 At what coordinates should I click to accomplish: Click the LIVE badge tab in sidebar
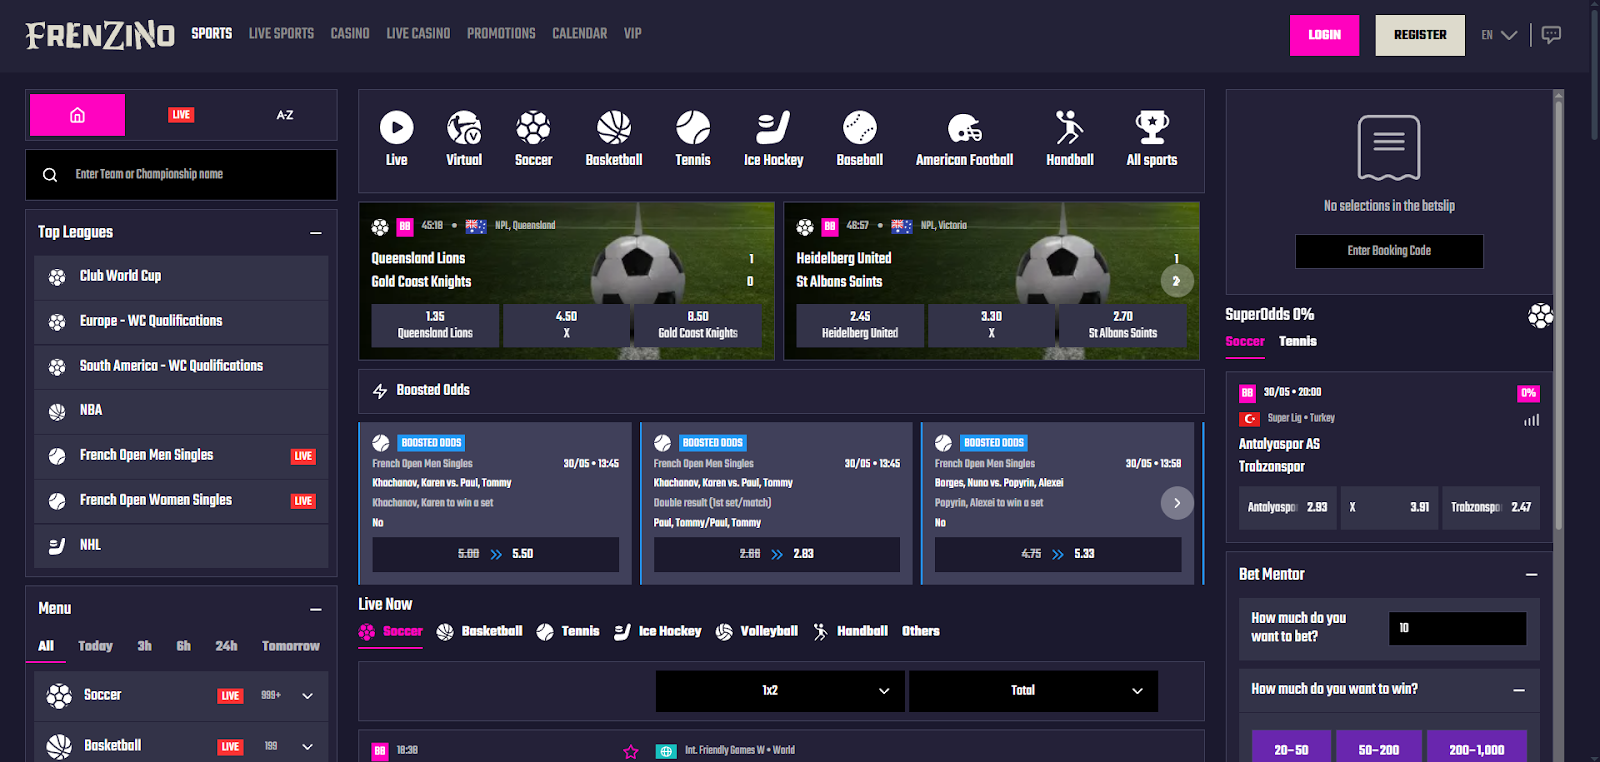(x=181, y=115)
